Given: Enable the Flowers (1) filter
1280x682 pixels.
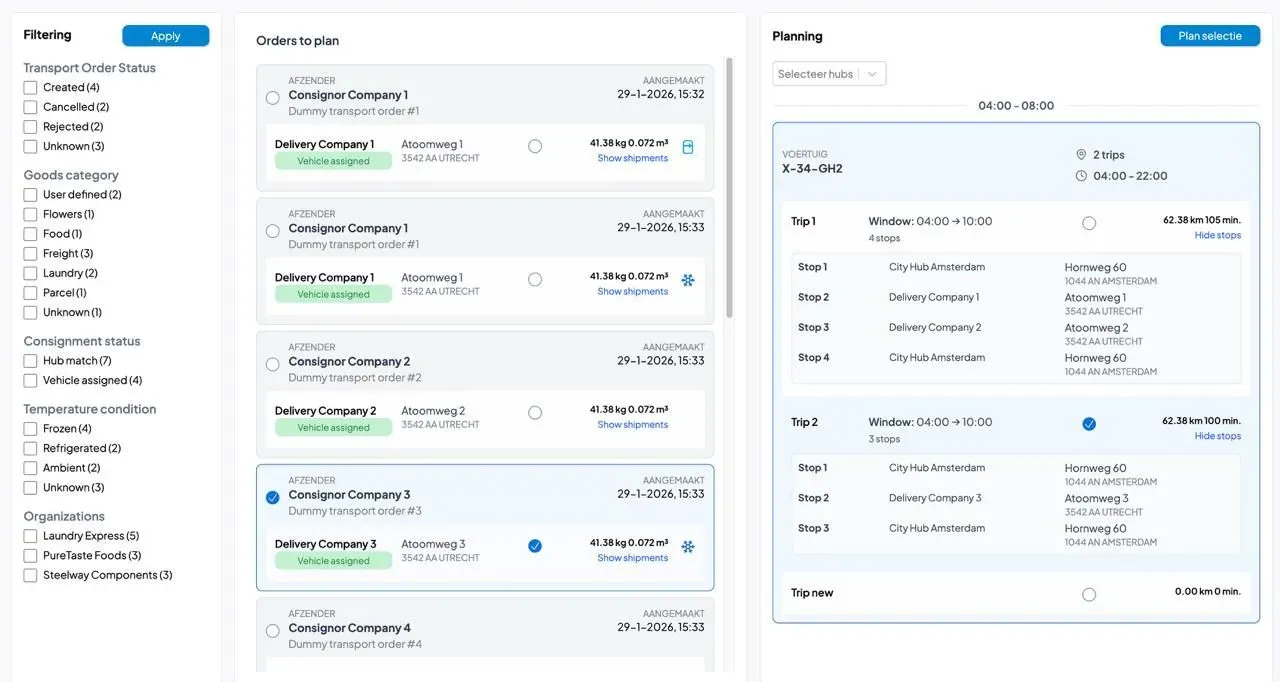Looking at the screenshot, I should point(30,214).
